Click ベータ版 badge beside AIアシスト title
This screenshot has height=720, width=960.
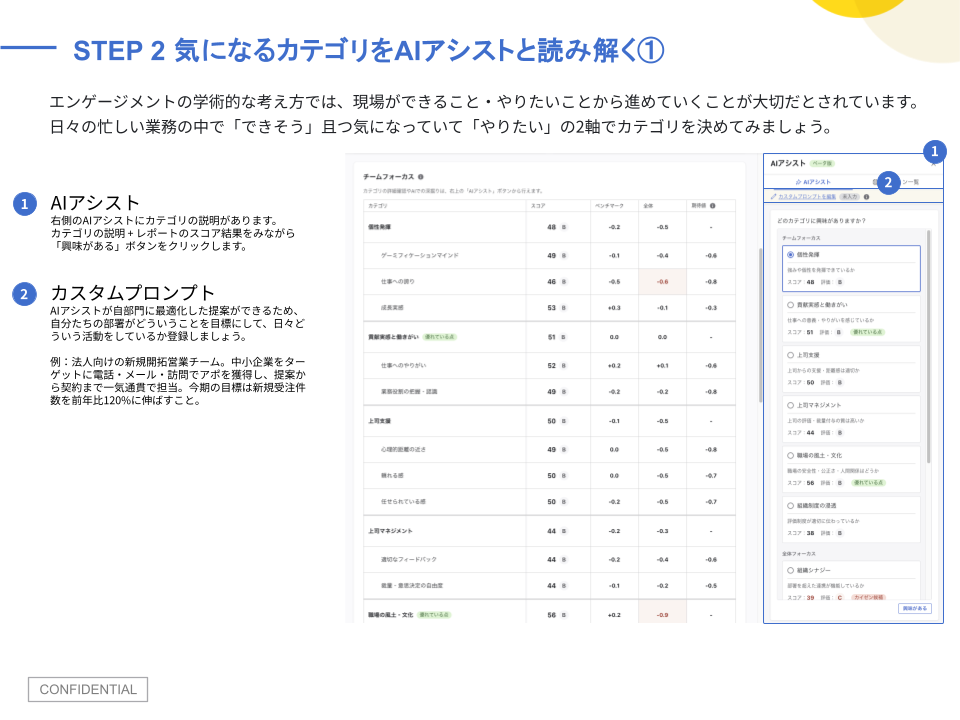click(822, 163)
